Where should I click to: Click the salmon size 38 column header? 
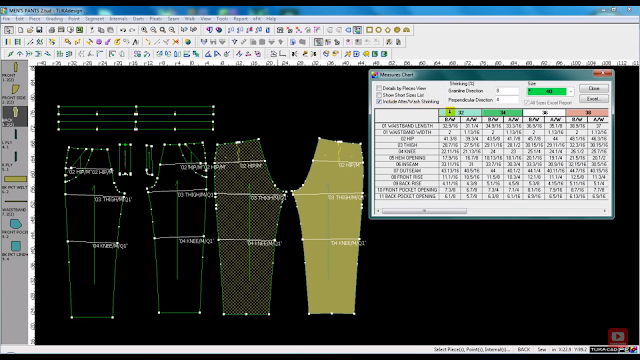click(x=587, y=112)
